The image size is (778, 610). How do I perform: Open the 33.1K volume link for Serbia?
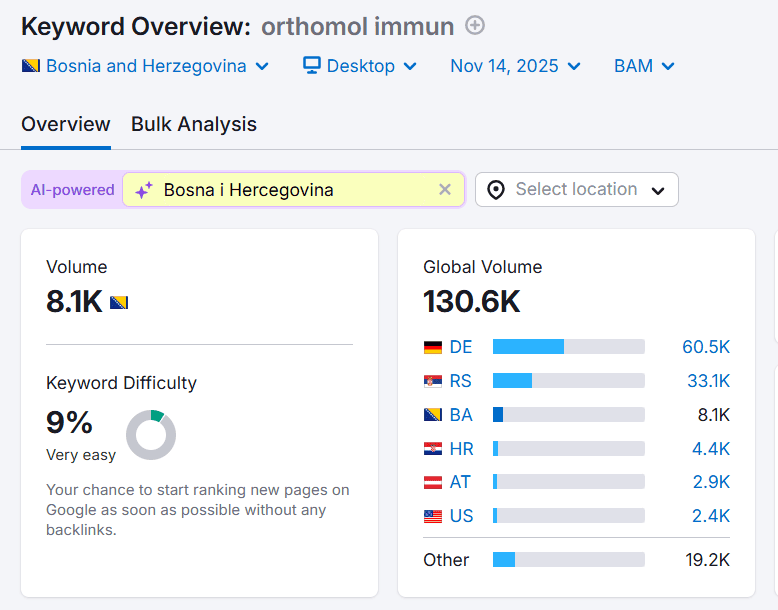coord(709,381)
